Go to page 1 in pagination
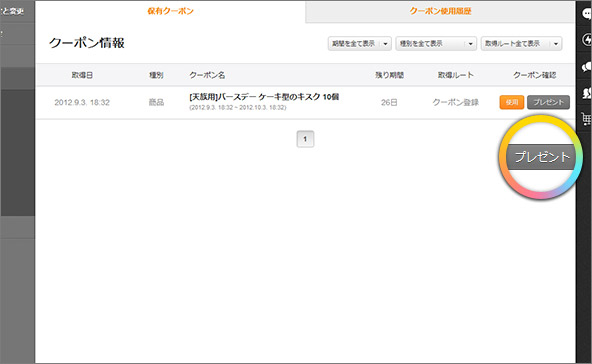The width and height of the screenshot is (592, 364). (305, 139)
